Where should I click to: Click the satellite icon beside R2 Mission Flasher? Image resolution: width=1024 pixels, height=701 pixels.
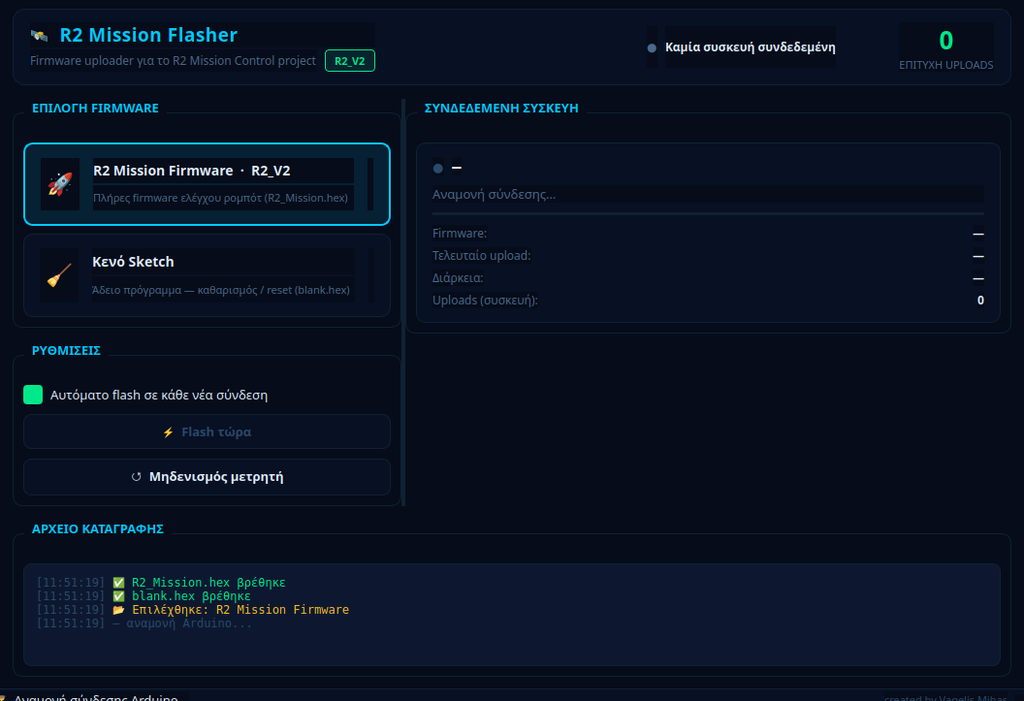click(x=39, y=35)
